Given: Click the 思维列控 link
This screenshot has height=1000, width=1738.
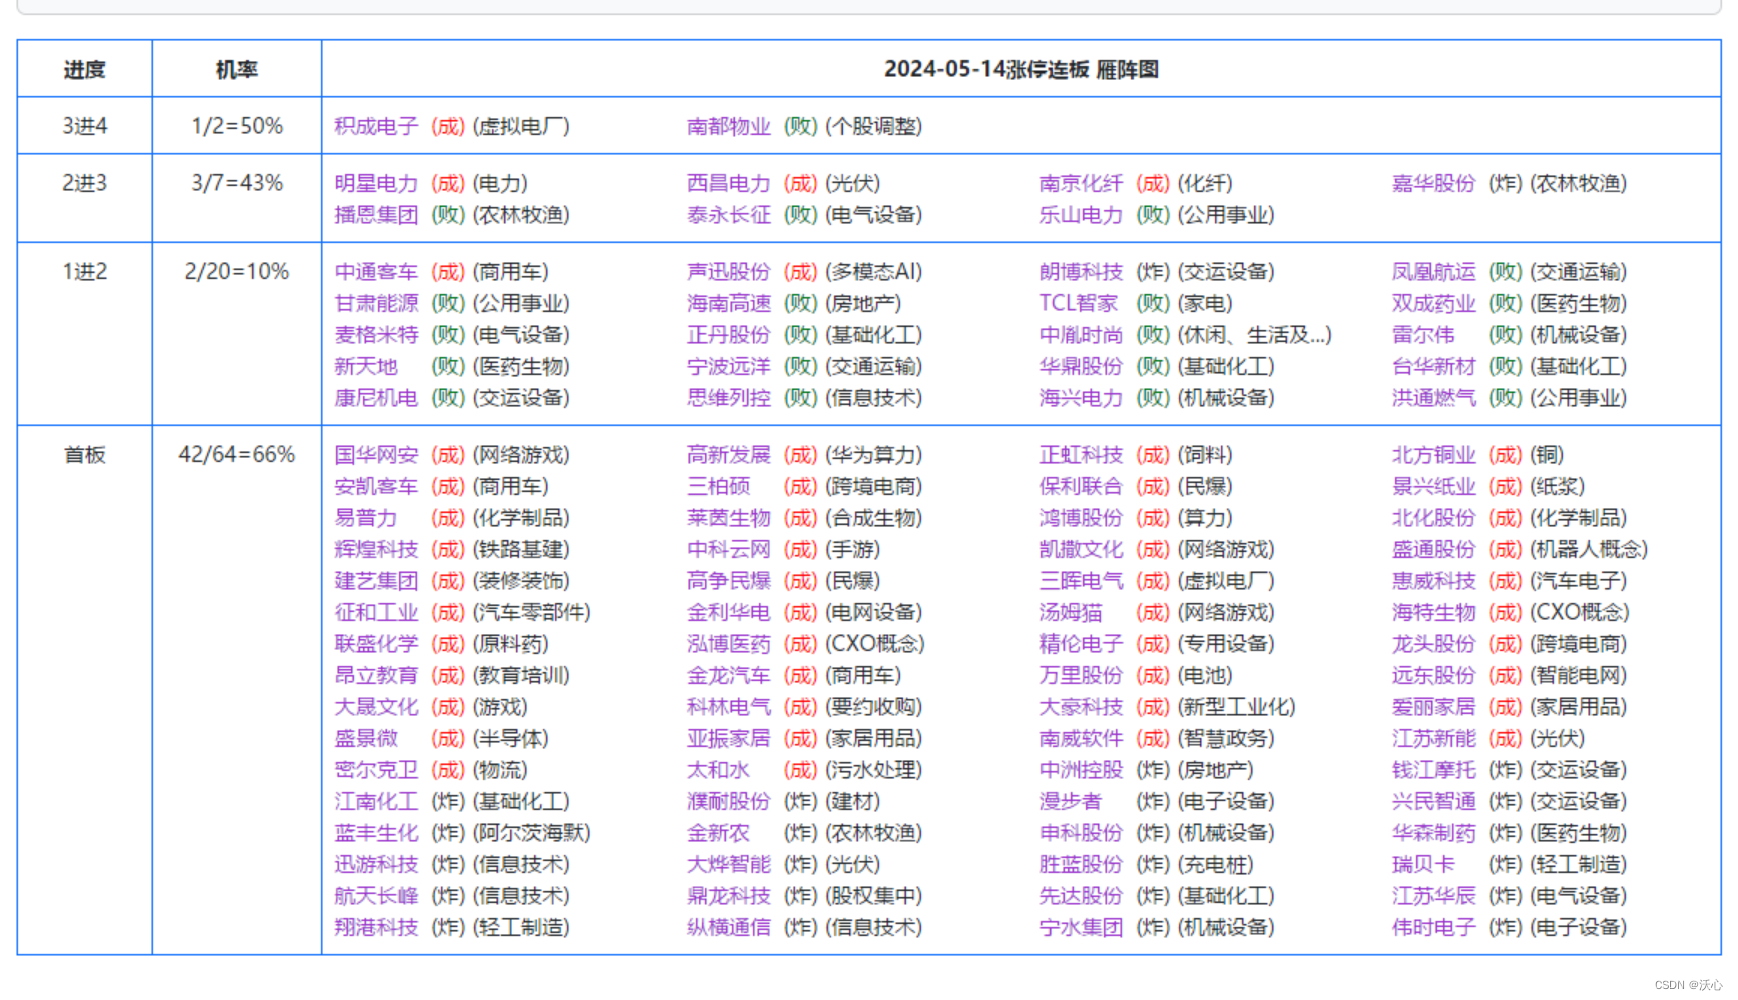Looking at the screenshot, I should (729, 398).
